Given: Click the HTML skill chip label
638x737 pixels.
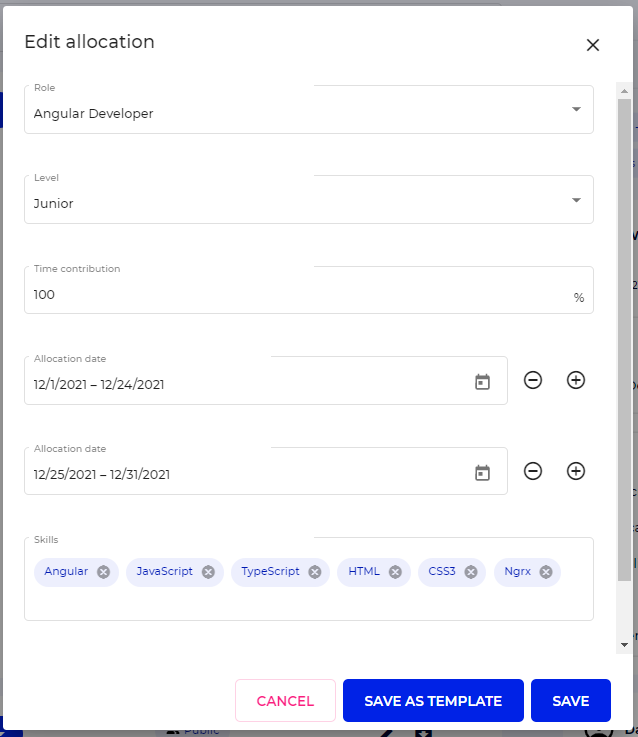Looking at the screenshot, I should [x=364, y=572].
